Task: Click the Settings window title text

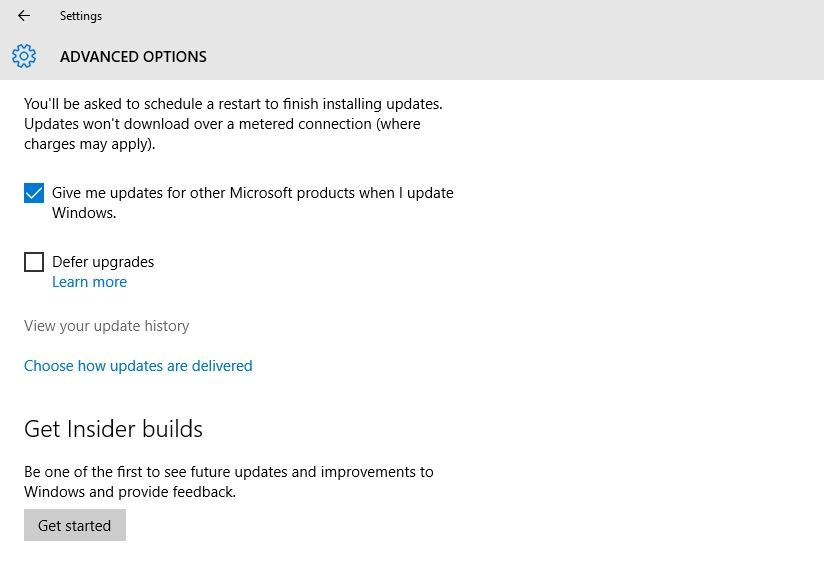Action: [x=80, y=16]
